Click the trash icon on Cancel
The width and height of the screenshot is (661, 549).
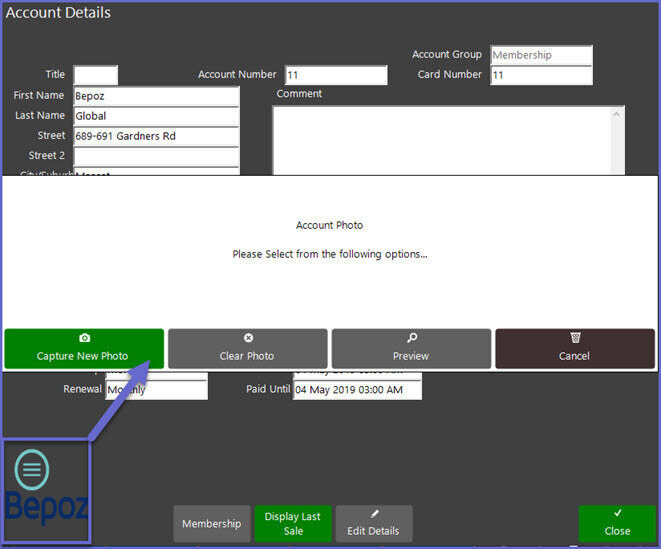click(x=575, y=339)
